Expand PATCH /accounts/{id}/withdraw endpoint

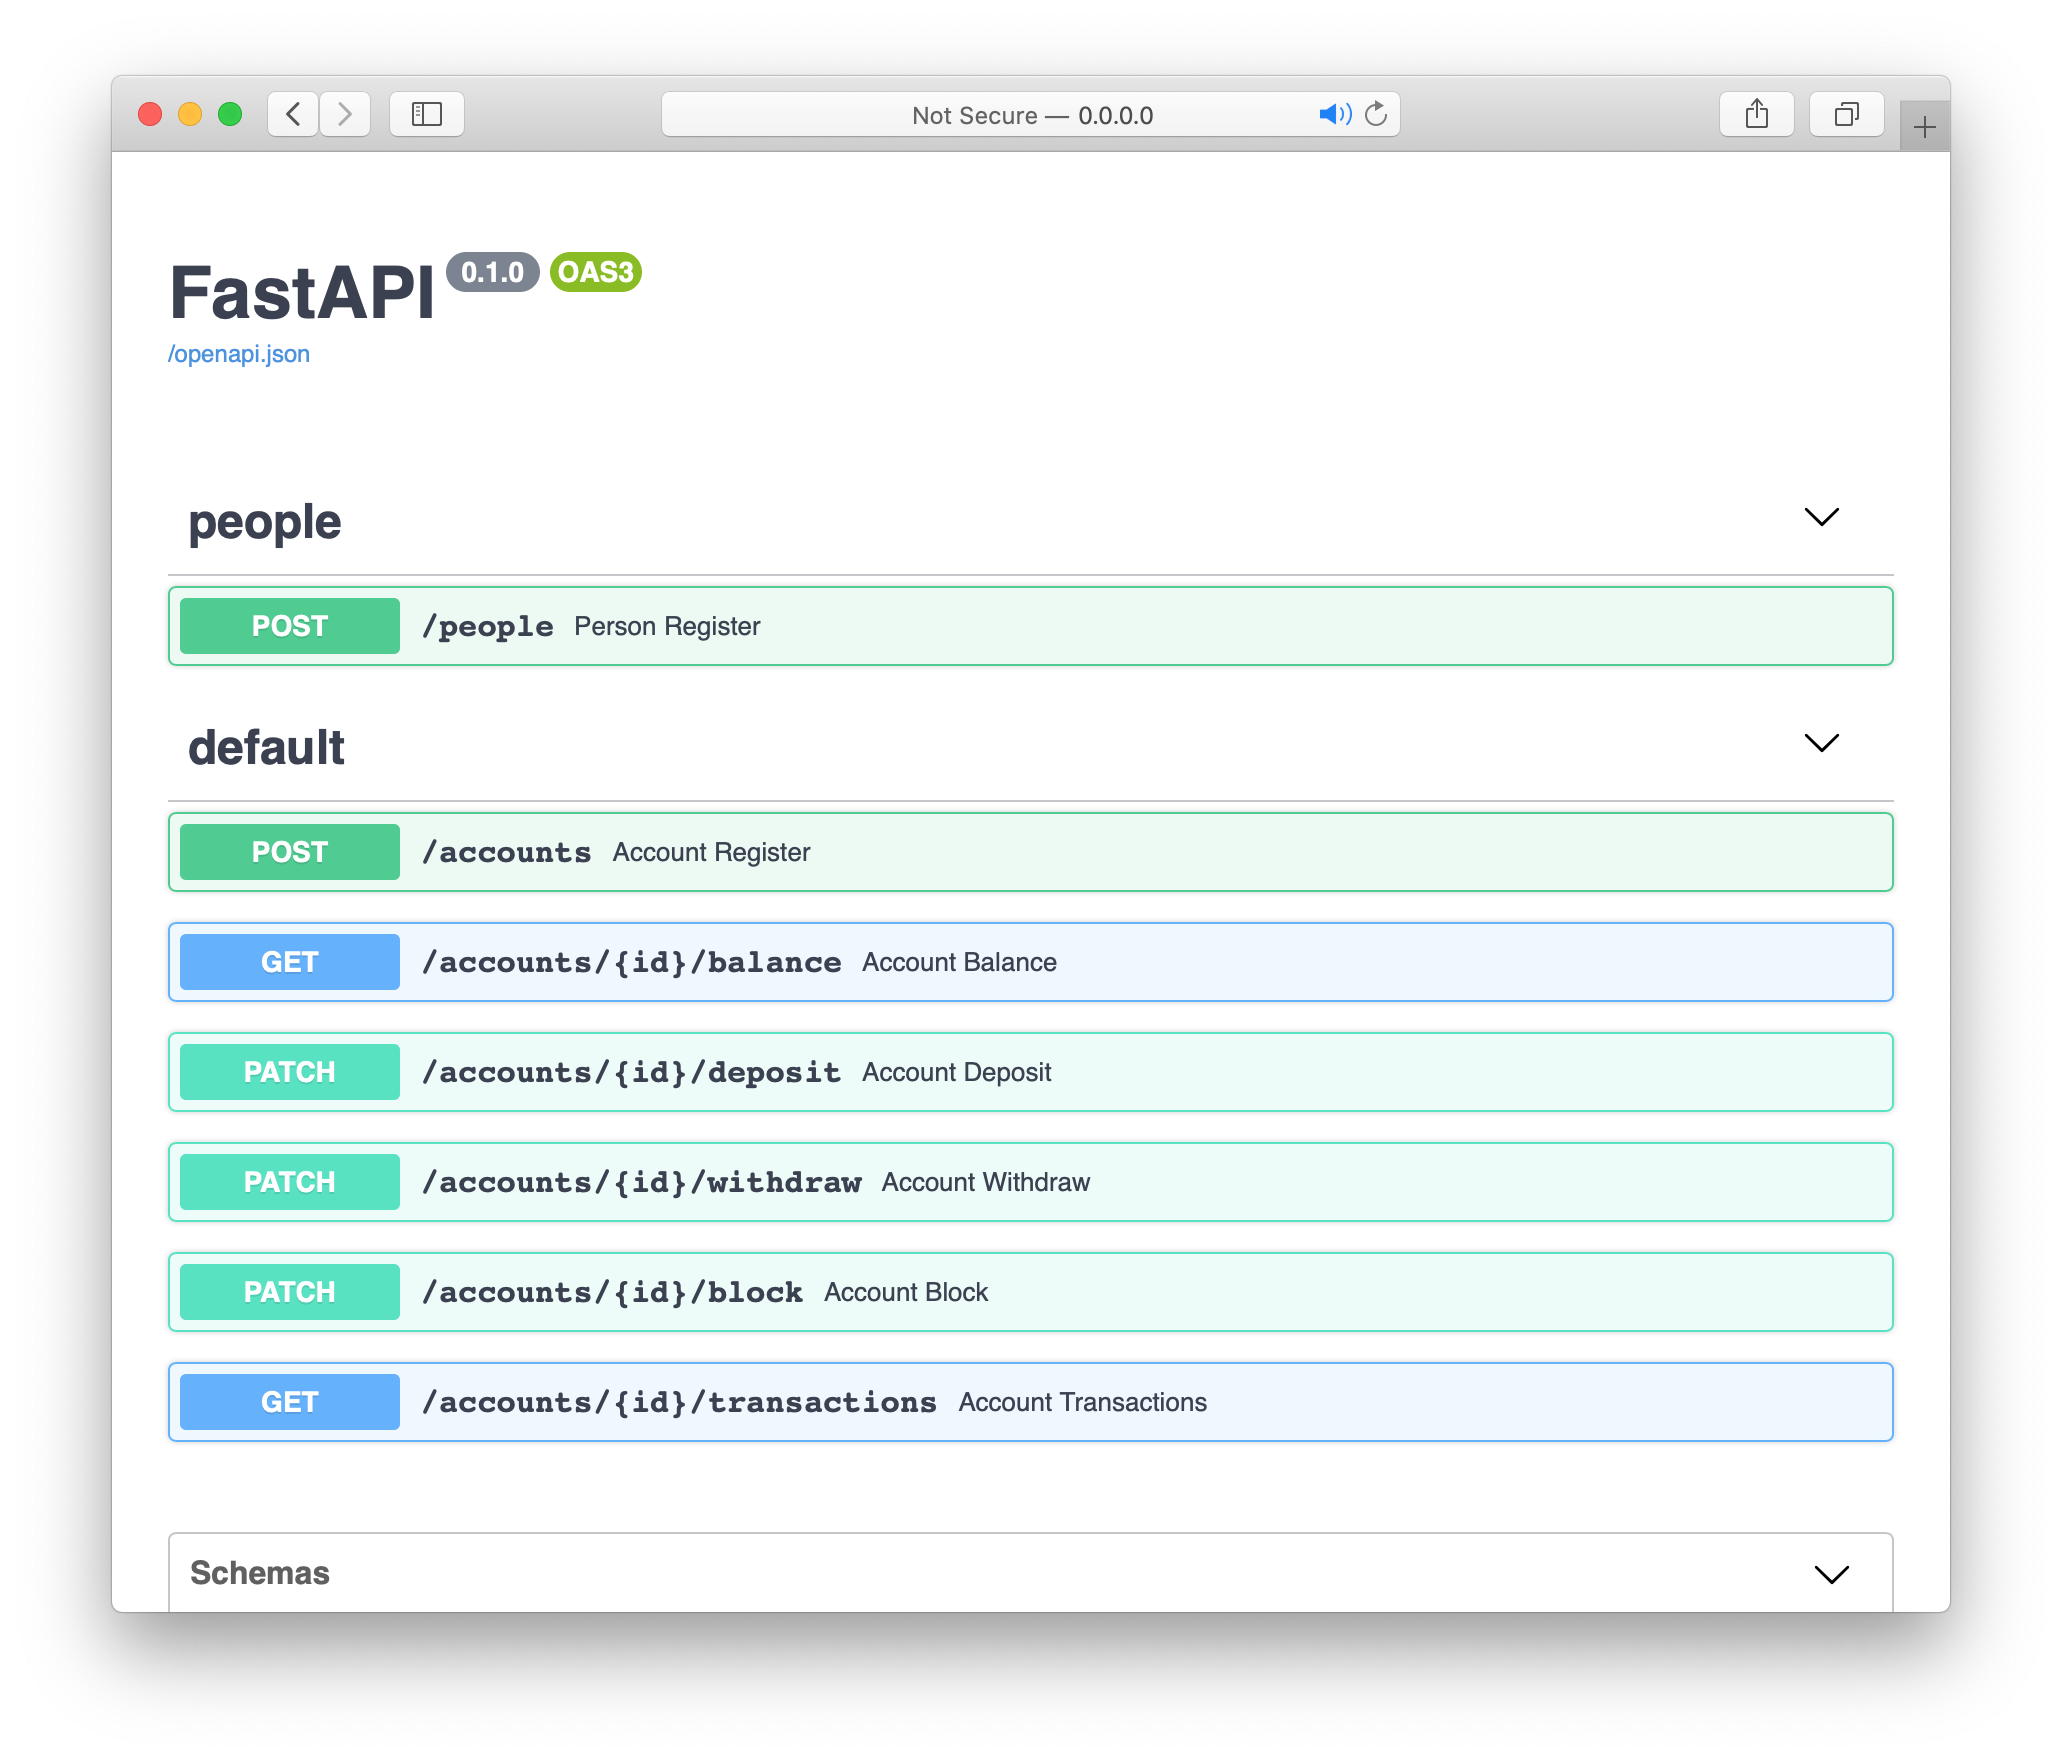(1031, 1182)
